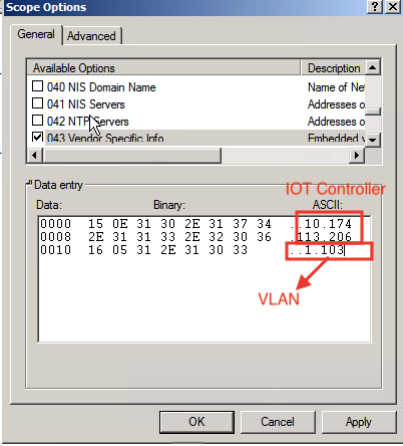The image size is (403, 446).
Task: Click the horizontal scroll left arrow
Action: 35,155
